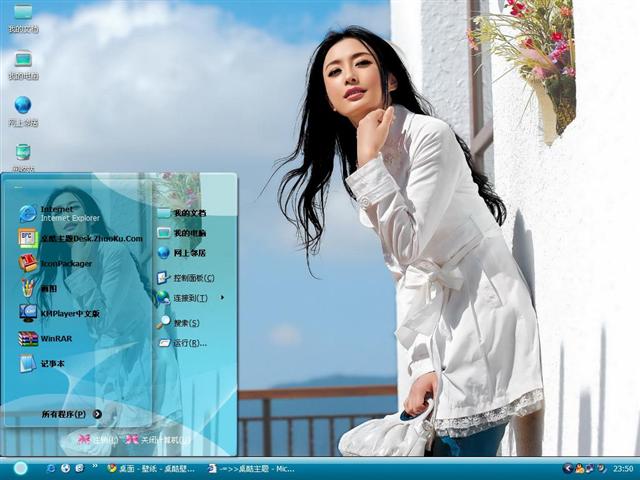Open the Recycle Bin desktop icon

coord(24,158)
